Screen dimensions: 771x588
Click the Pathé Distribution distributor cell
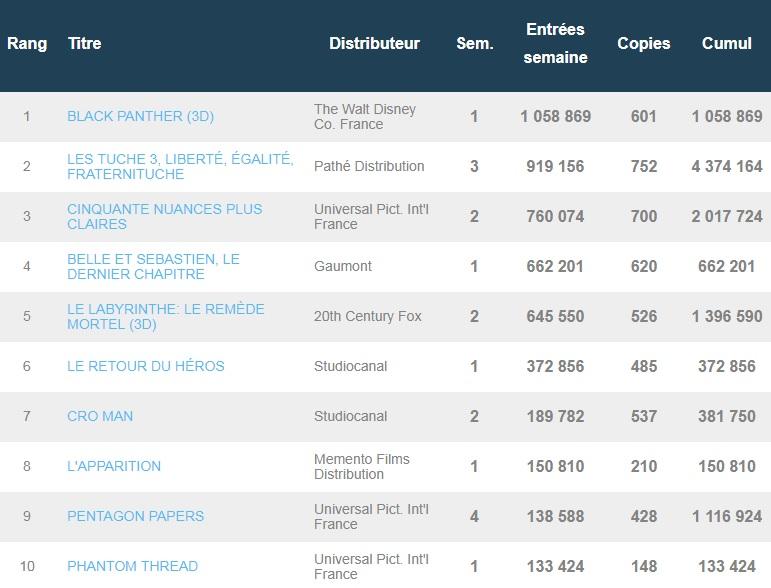click(x=369, y=166)
